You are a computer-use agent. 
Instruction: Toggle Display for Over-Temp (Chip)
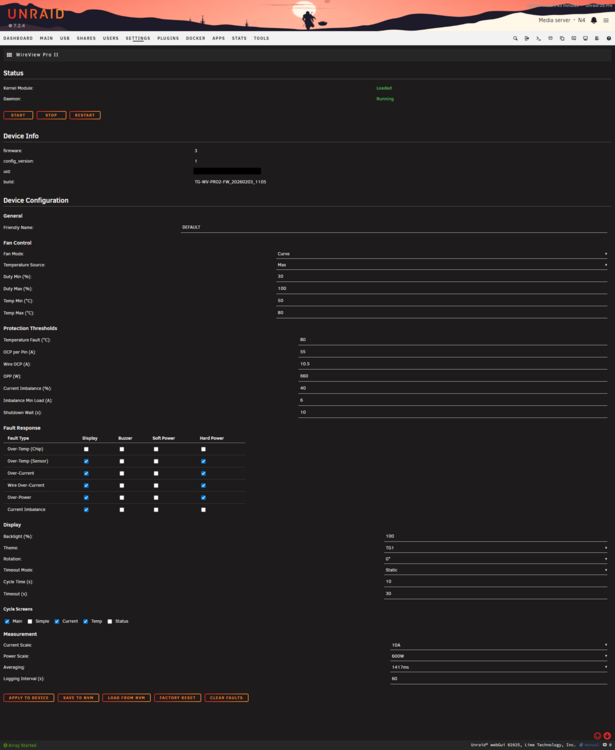pyautogui.click(x=86, y=449)
